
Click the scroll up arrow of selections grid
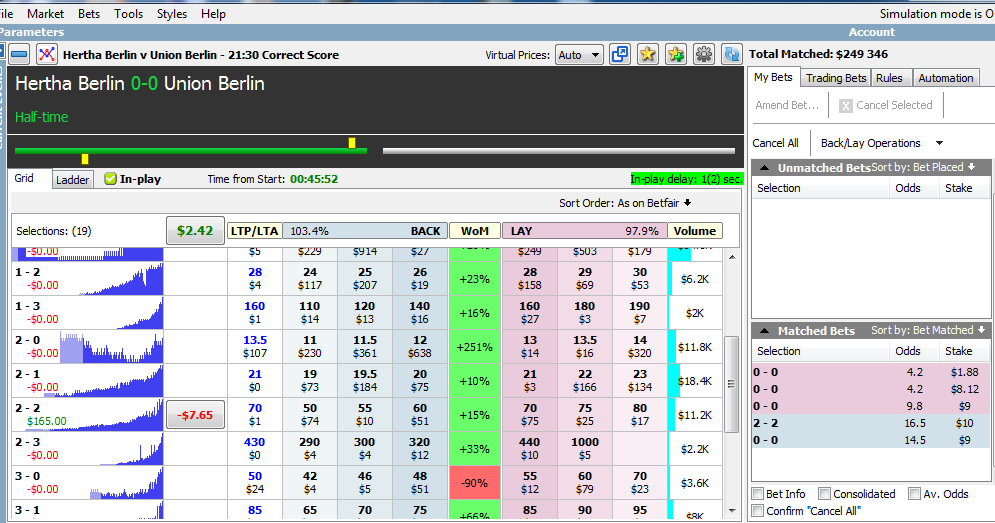pos(732,256)
